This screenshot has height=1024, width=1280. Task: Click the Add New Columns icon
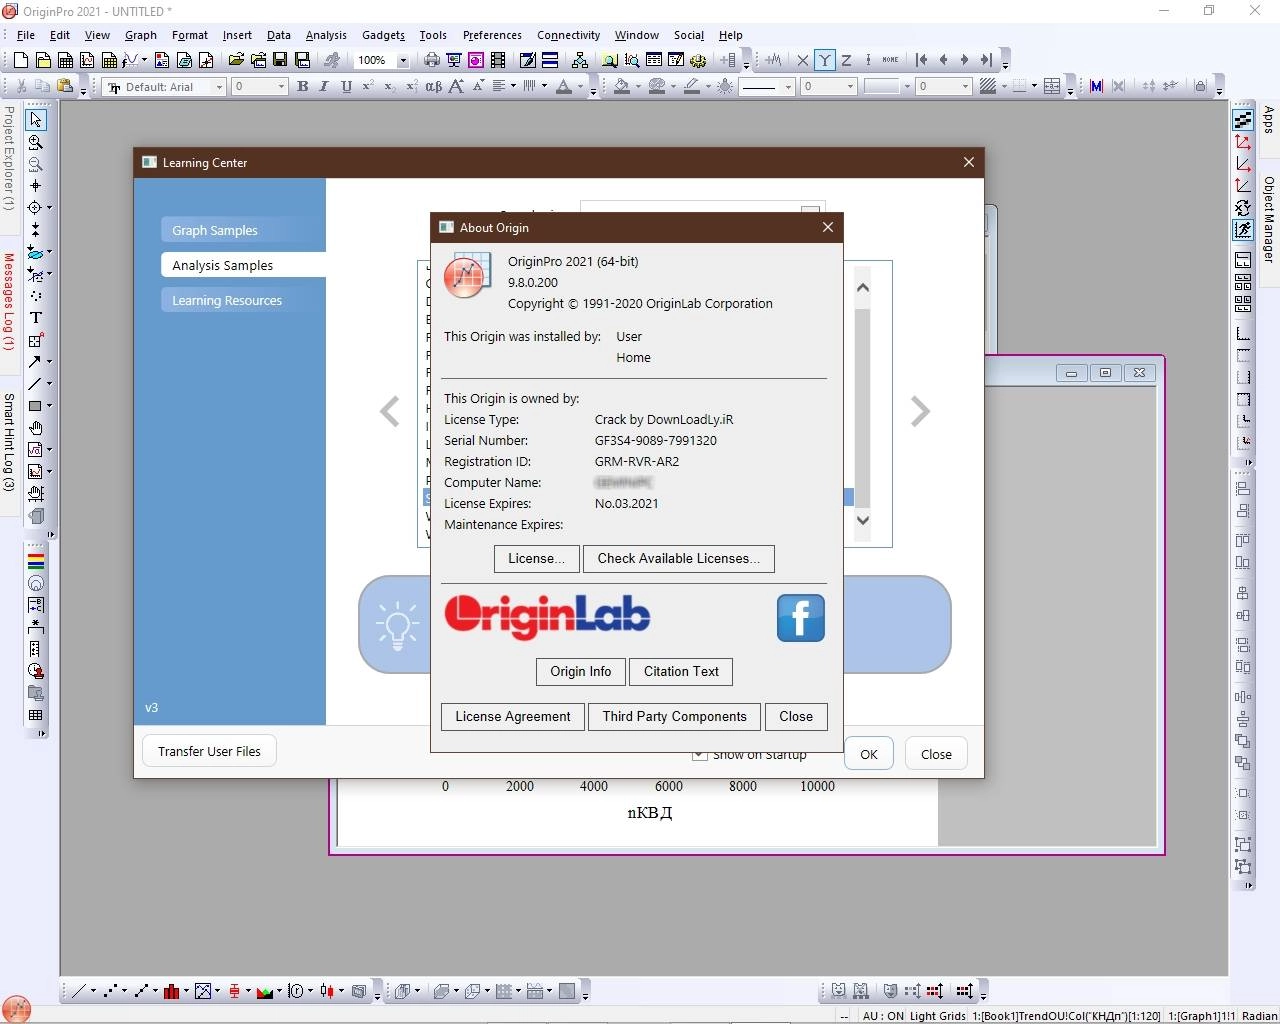[x=727, y=60]
